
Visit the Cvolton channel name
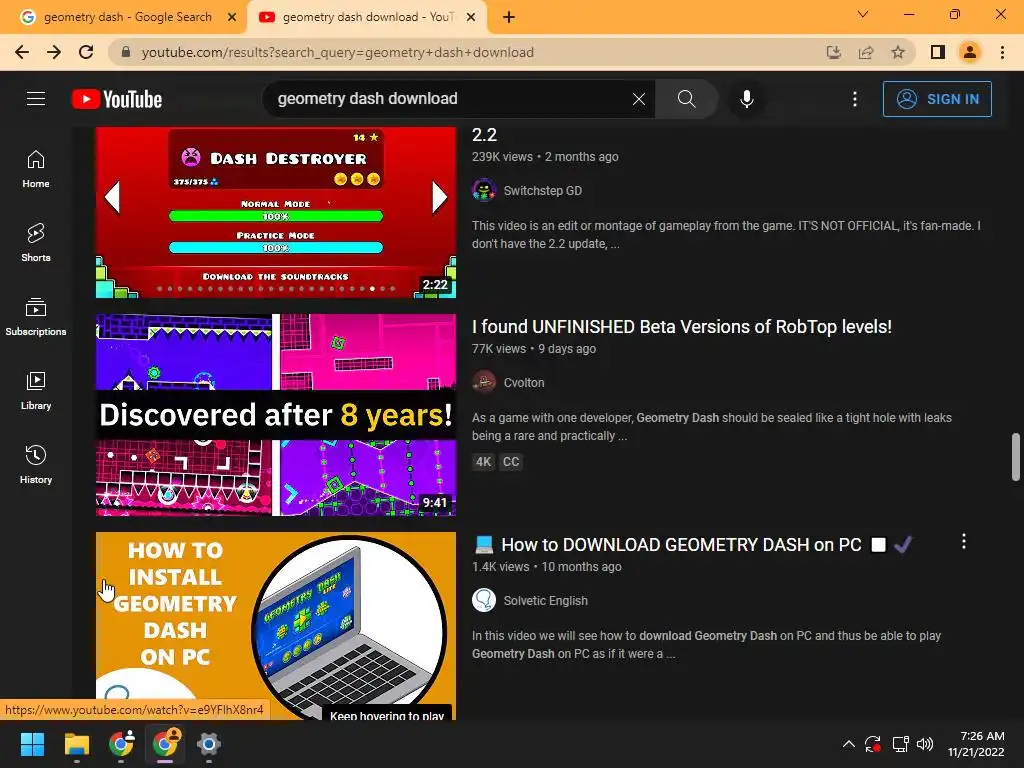pos(524,383)
